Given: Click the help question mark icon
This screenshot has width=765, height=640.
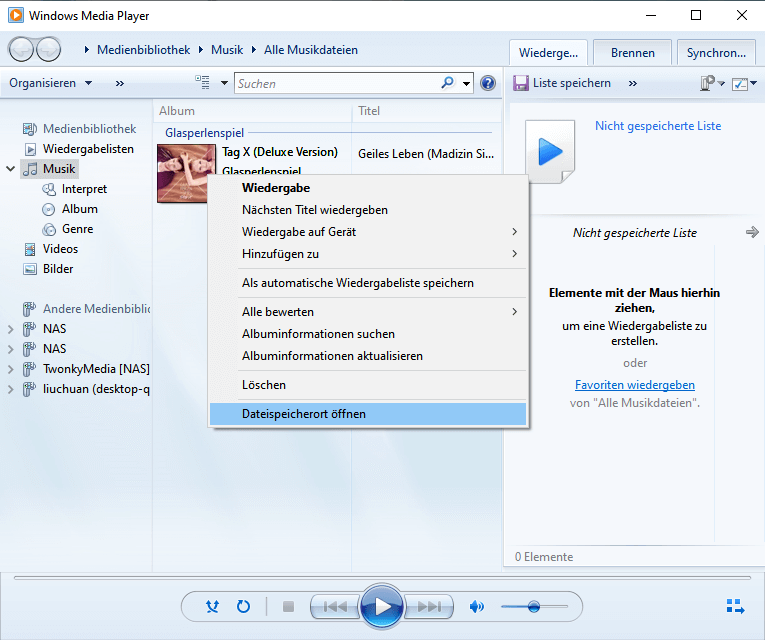Looking at the screenshot, I should (488, 84).
